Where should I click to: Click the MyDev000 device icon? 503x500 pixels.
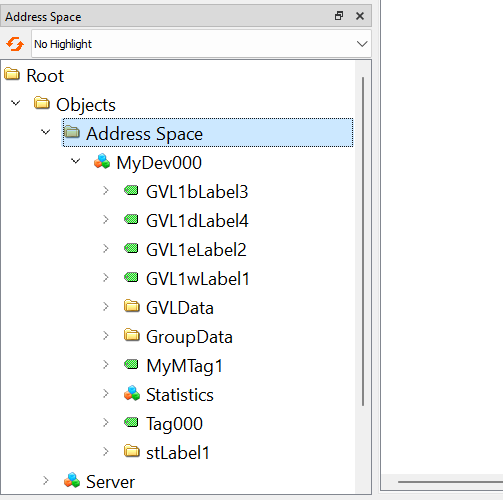pyautogui.click(x=102, y=162)
